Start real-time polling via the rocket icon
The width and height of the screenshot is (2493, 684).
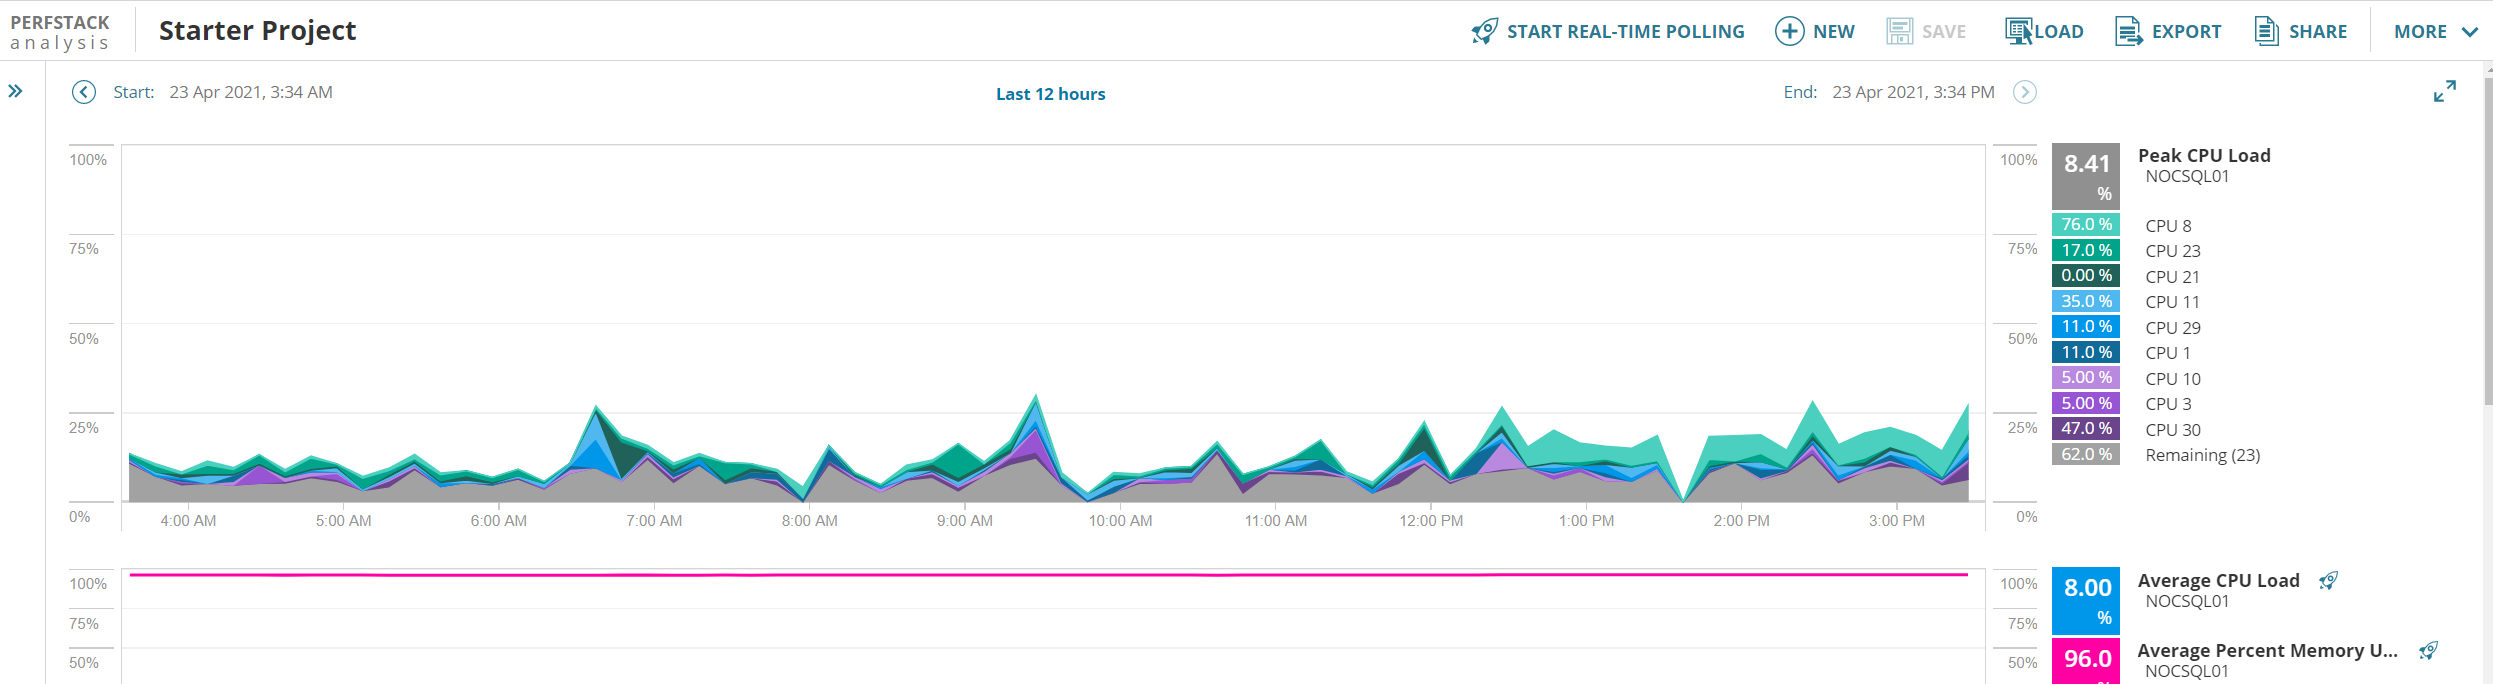(x=1485, y=31)
